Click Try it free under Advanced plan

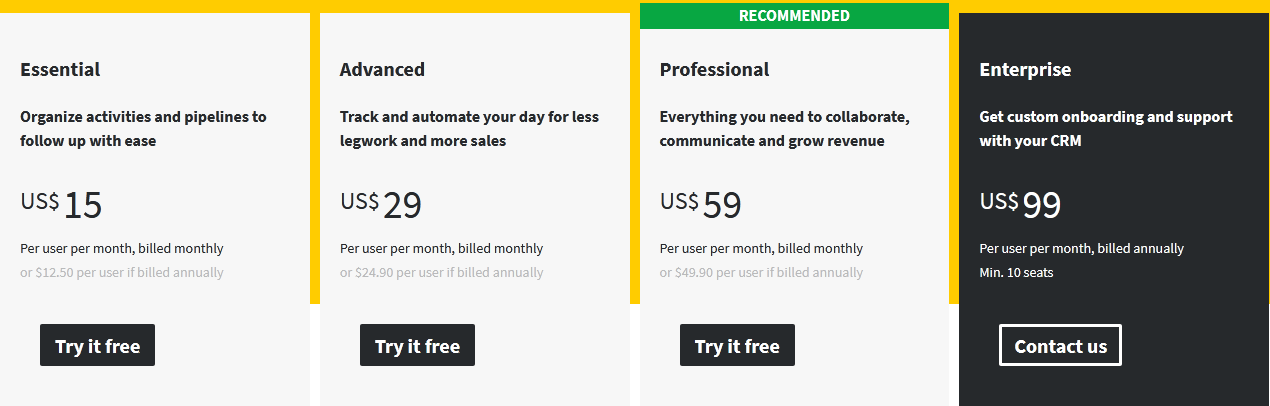[x=417, y=346]
